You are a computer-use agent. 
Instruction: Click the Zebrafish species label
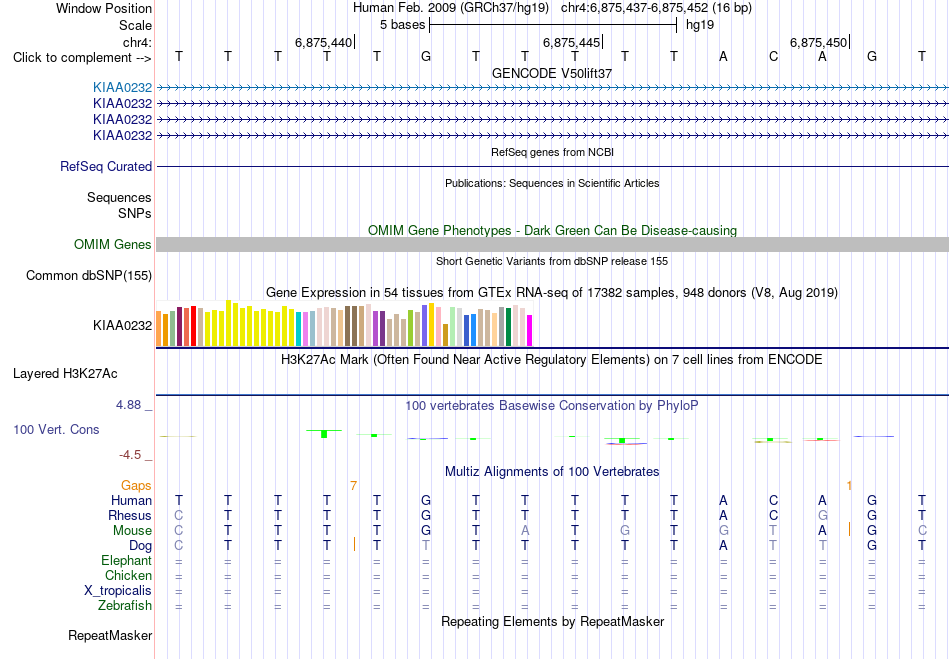pyautogui.click(x=125, y=606)
